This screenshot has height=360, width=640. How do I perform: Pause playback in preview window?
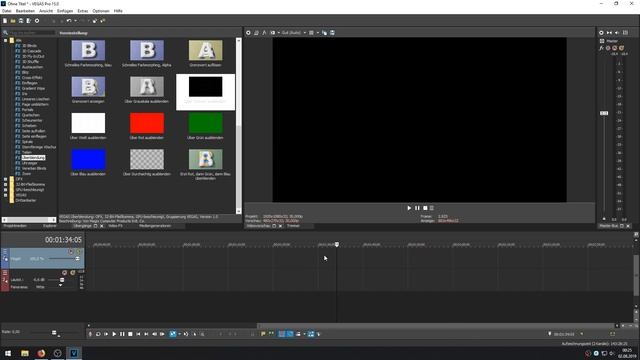pyautogui.click(x=417, y=208)
